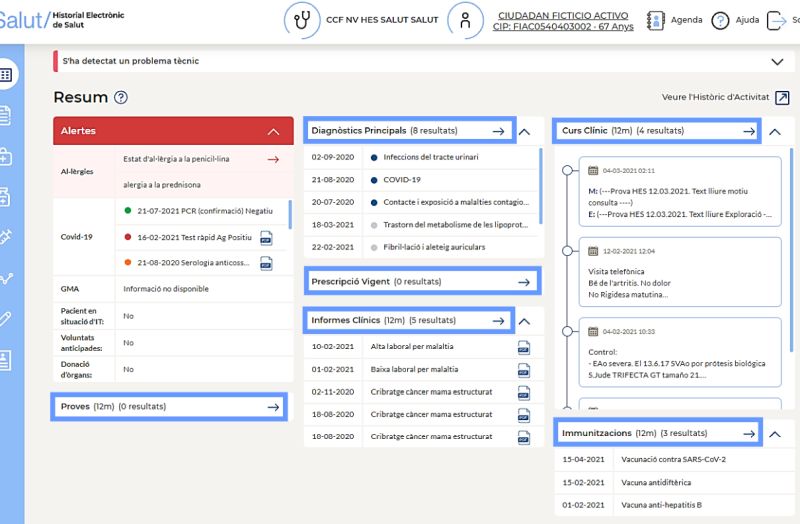Open the Resum help question icon
The image size is (800, 524).
click(x=121, y=97)
